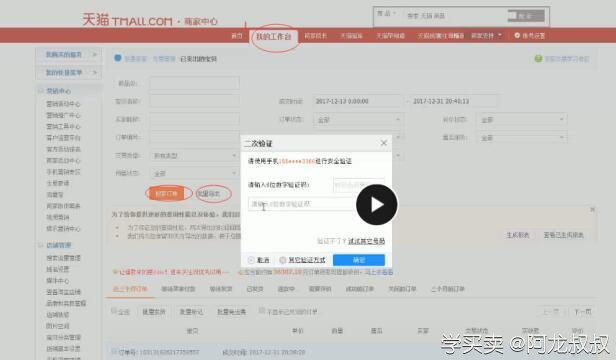The width and height of the screenshot is (616, 360).
Task: Open the 售后服务 dropdown showing 全部
Action: click(x=521, y=138)
